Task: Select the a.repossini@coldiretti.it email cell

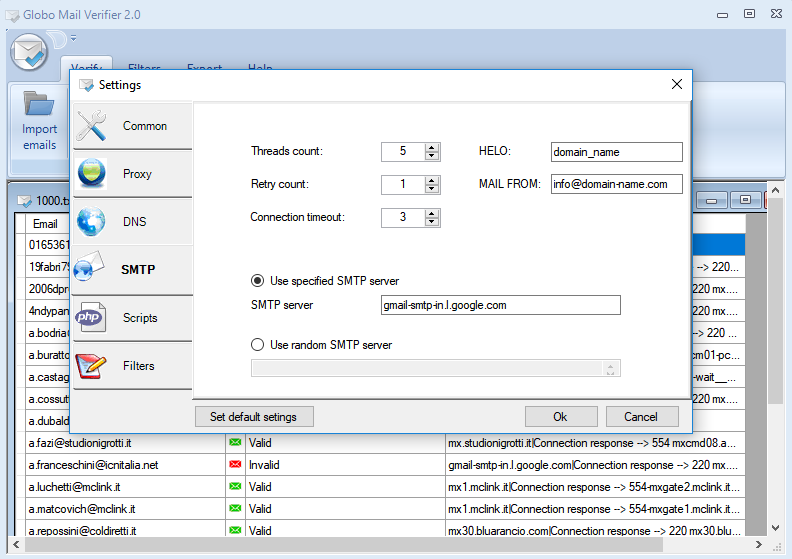Action: [125, 530]
